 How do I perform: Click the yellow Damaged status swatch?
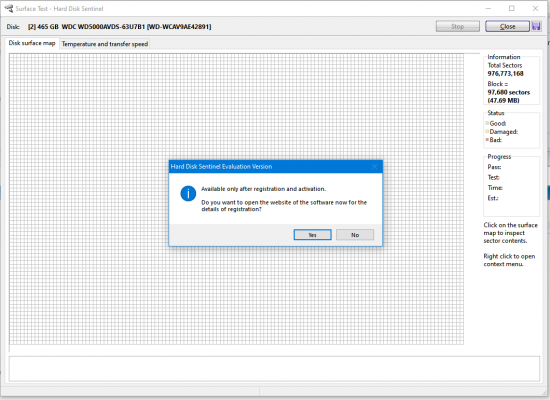487,132
